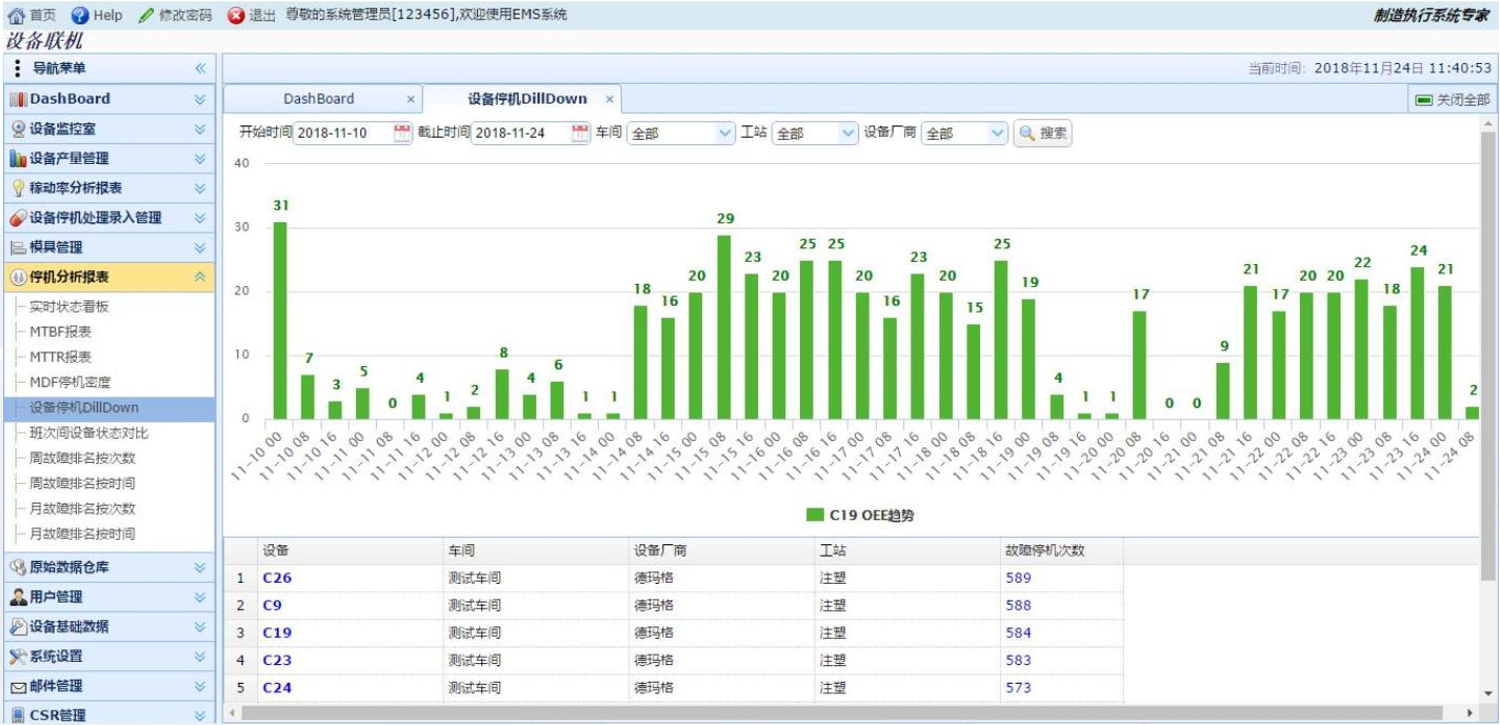Click the 设备基础数据 icon
The image size is (1500, 725).
pyautogui.click(x=18, y=627)
